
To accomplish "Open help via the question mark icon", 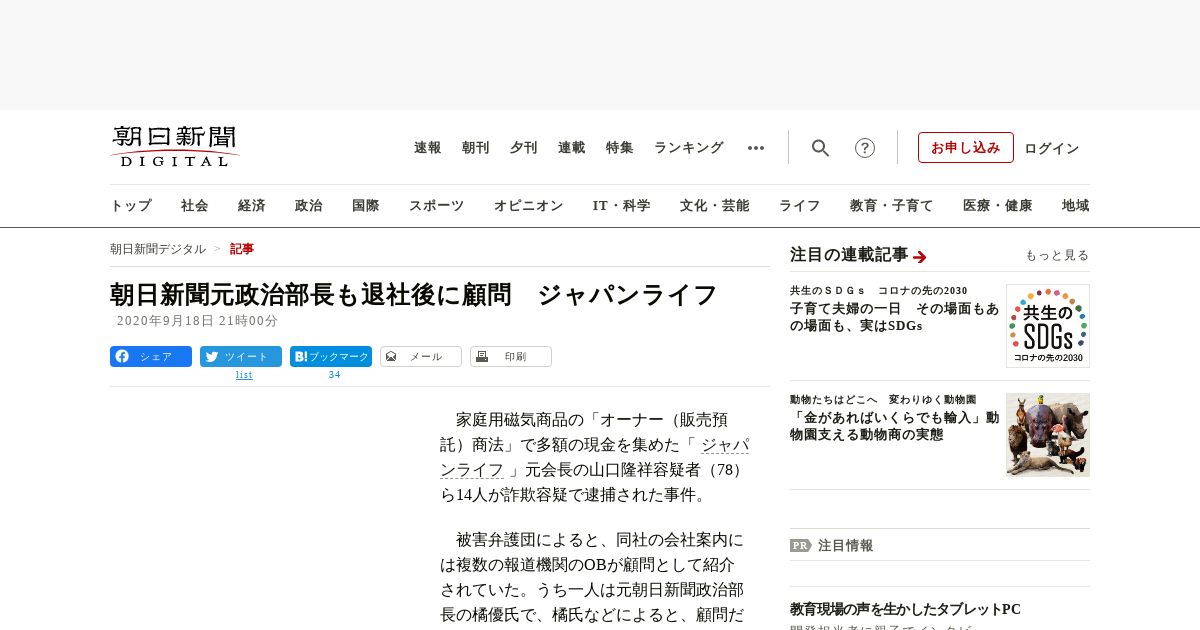I will [865, 148].
